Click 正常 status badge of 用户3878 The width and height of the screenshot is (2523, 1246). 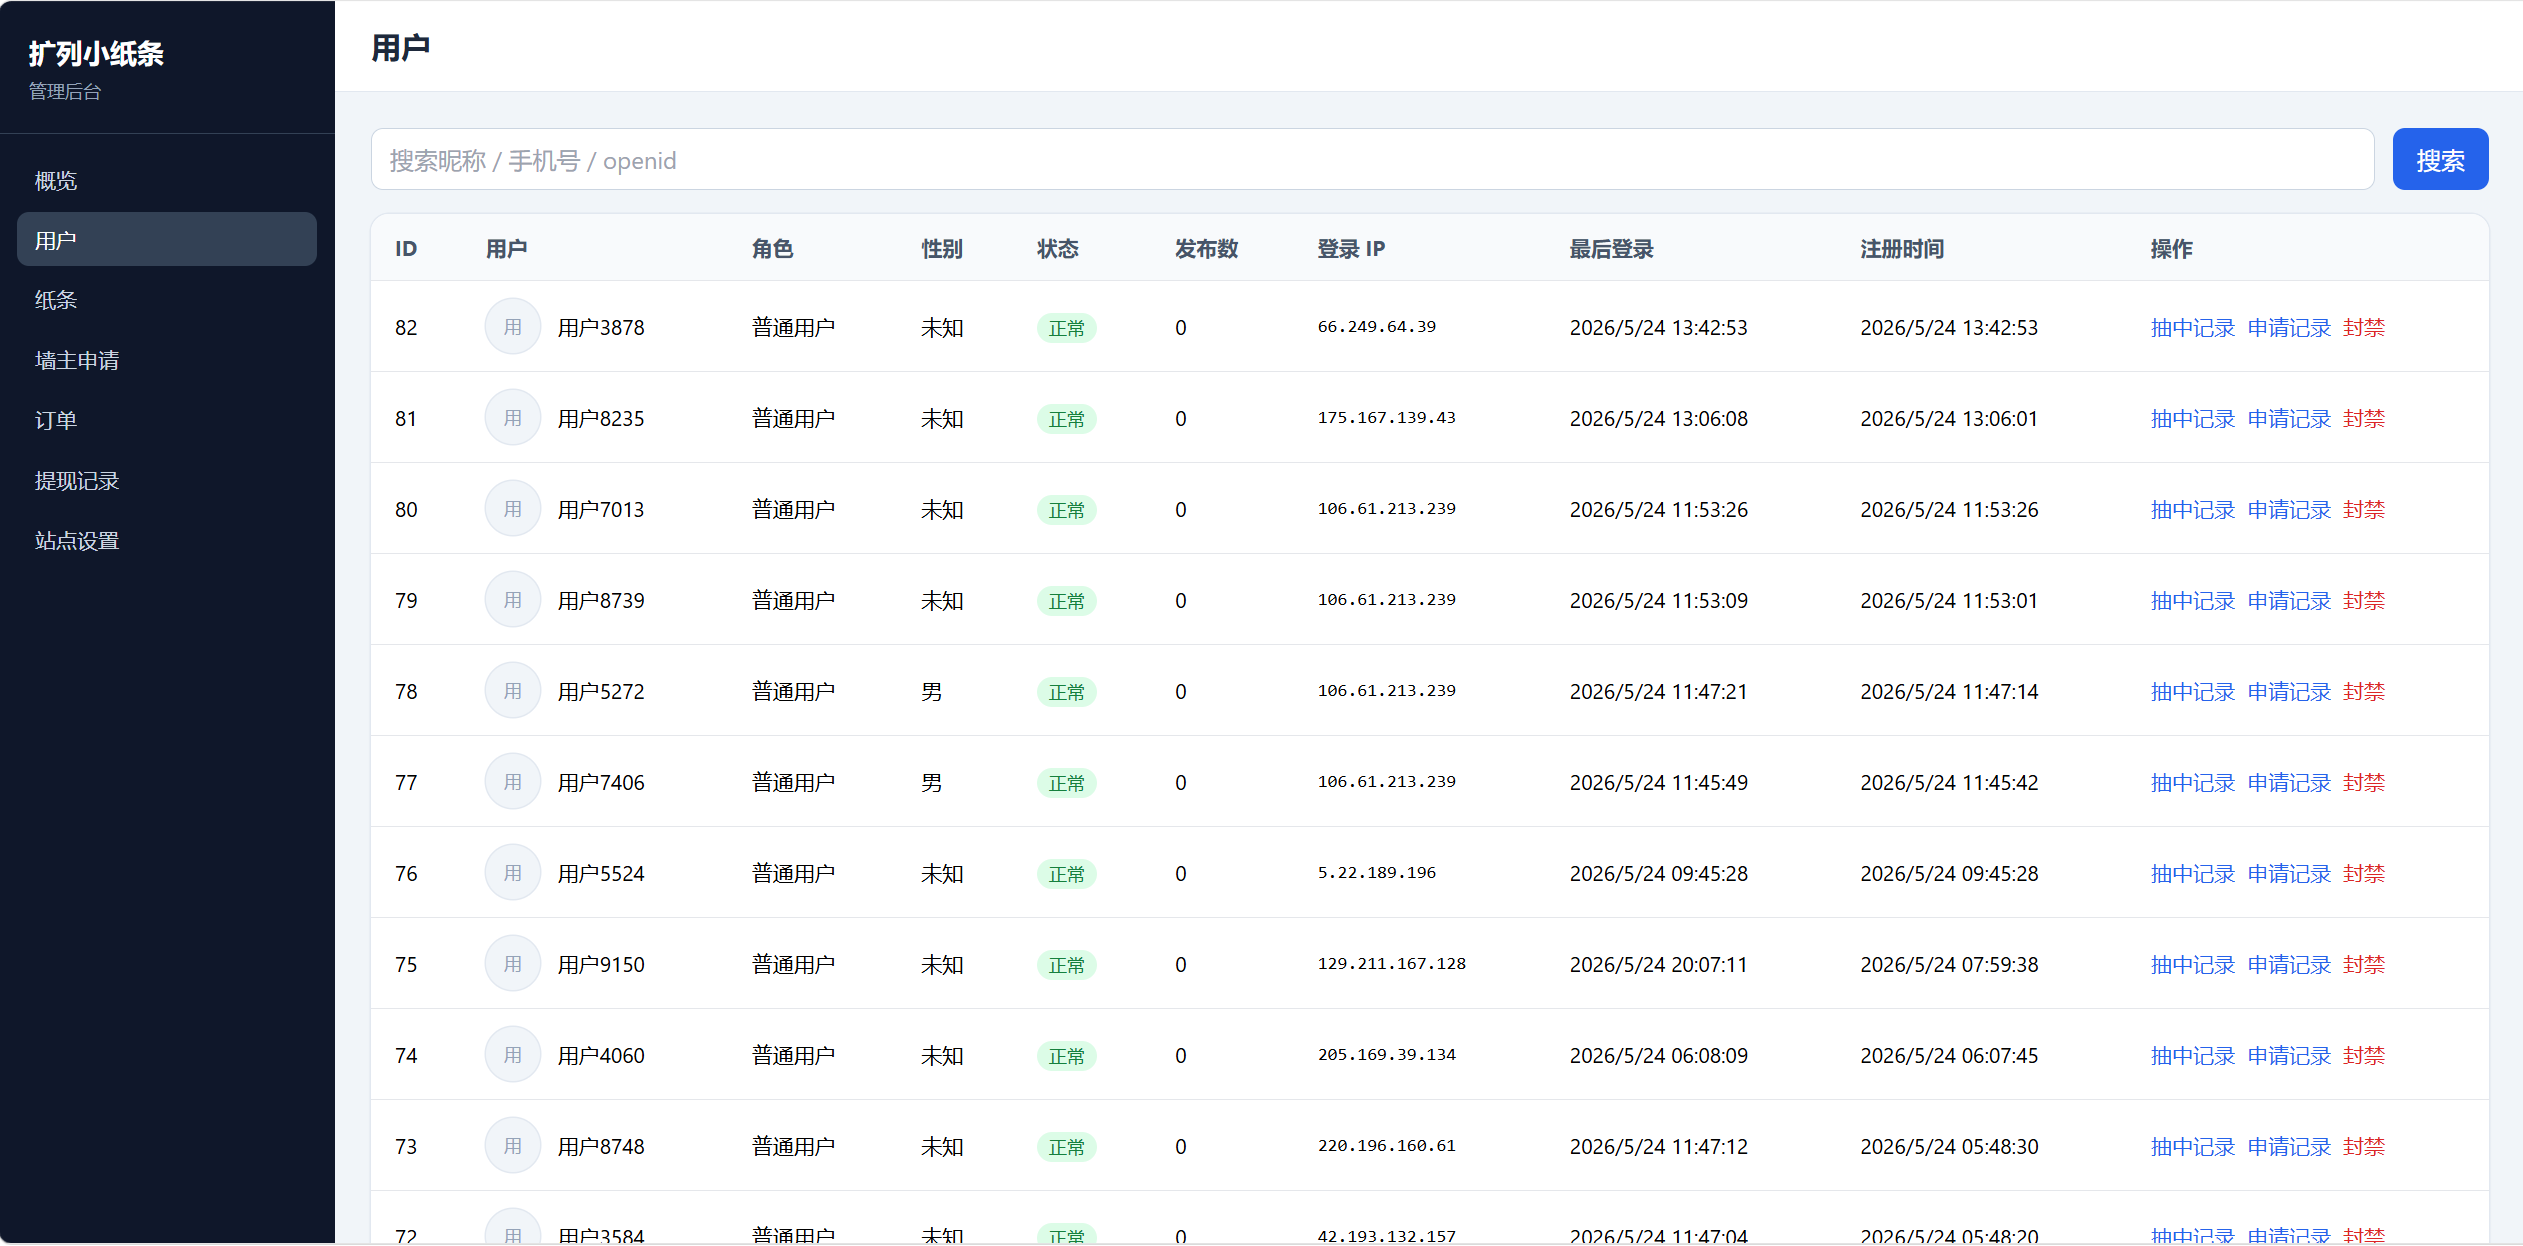[x=1066, y=328]
